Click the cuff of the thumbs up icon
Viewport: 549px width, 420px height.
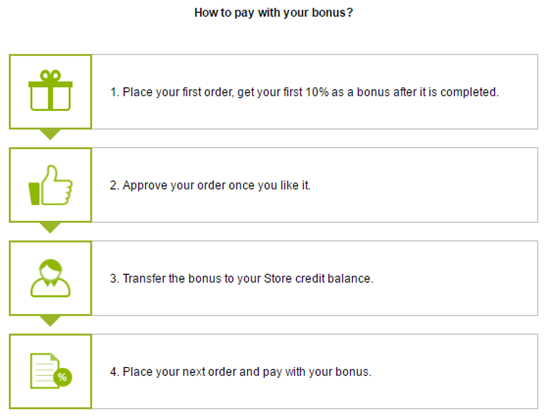coord(34,194)
